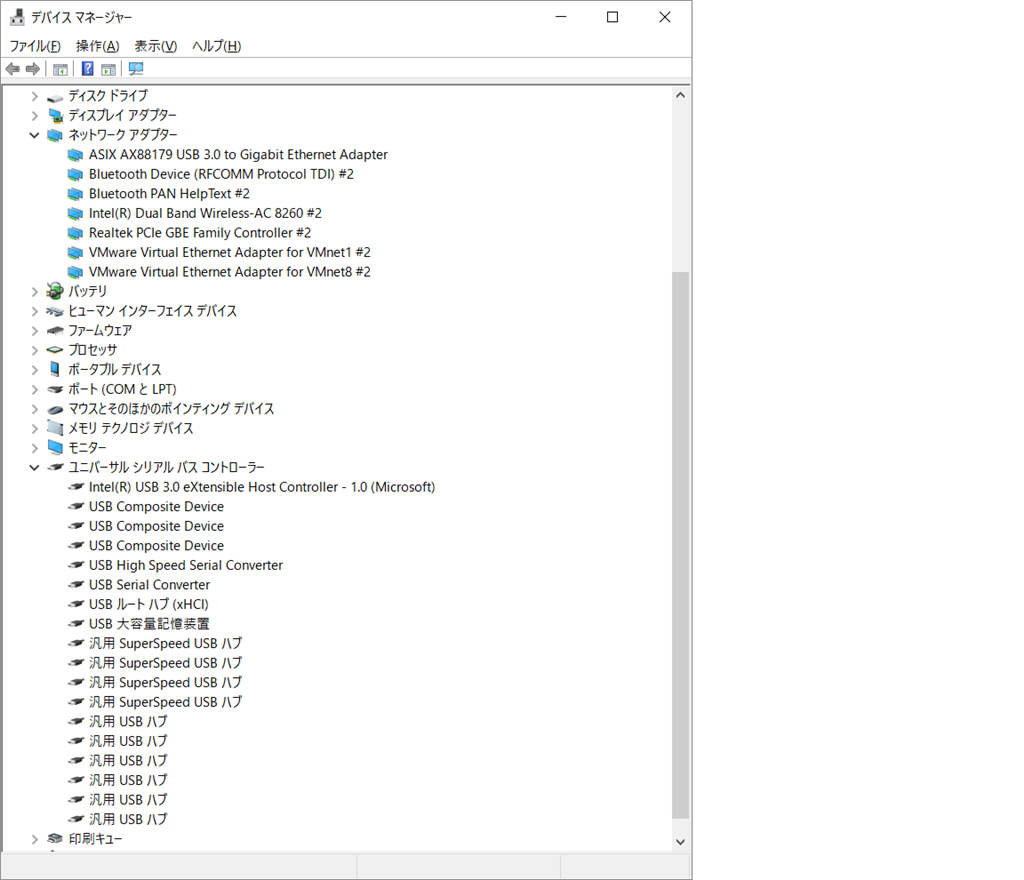Click the scrollbar up arrow
This screenshot has width=1024, height=880.
pos(680,95)
